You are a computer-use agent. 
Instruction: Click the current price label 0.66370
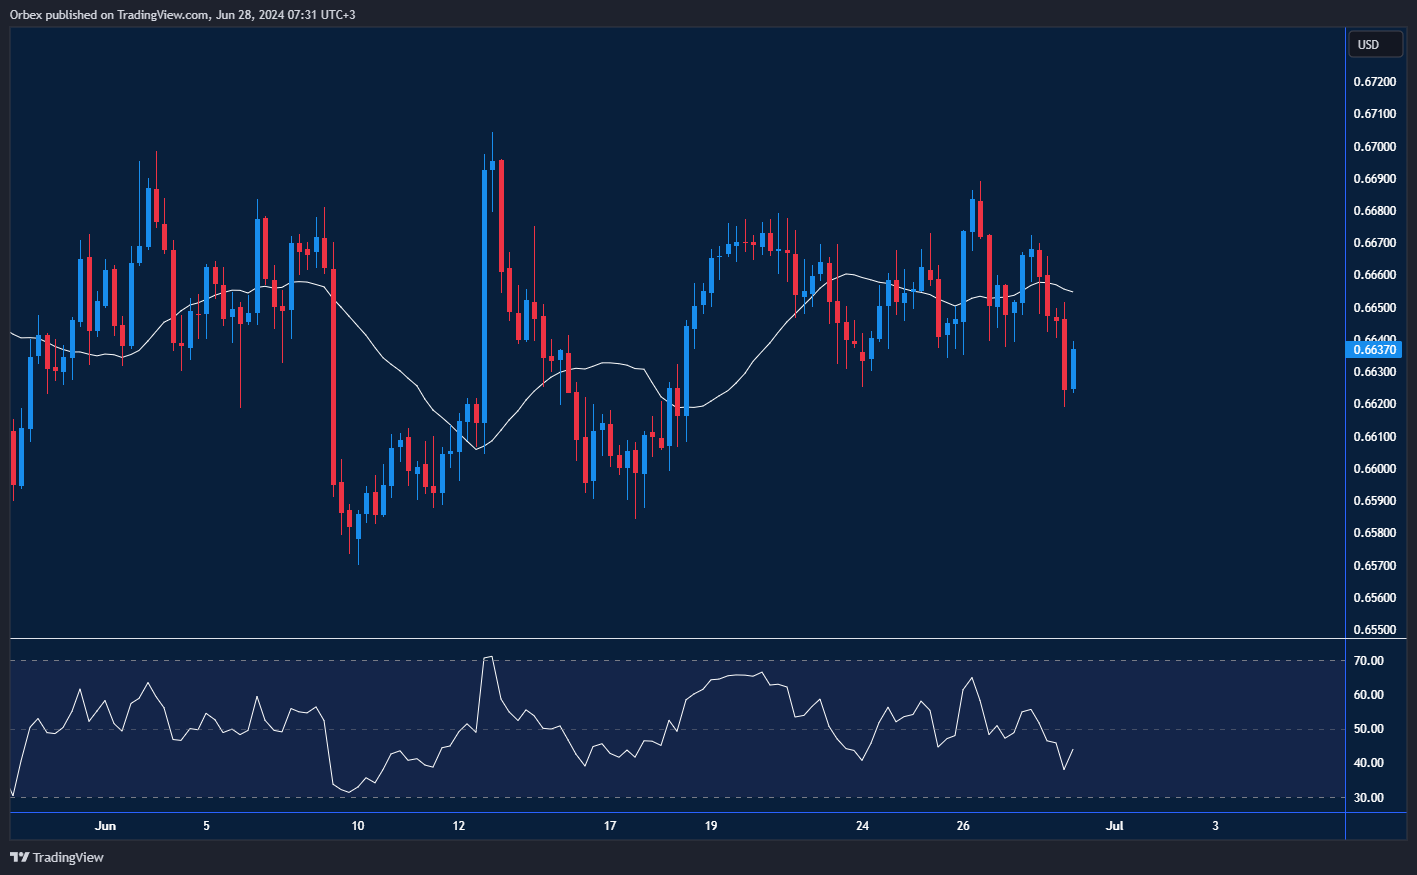[x=1373, y=349]
